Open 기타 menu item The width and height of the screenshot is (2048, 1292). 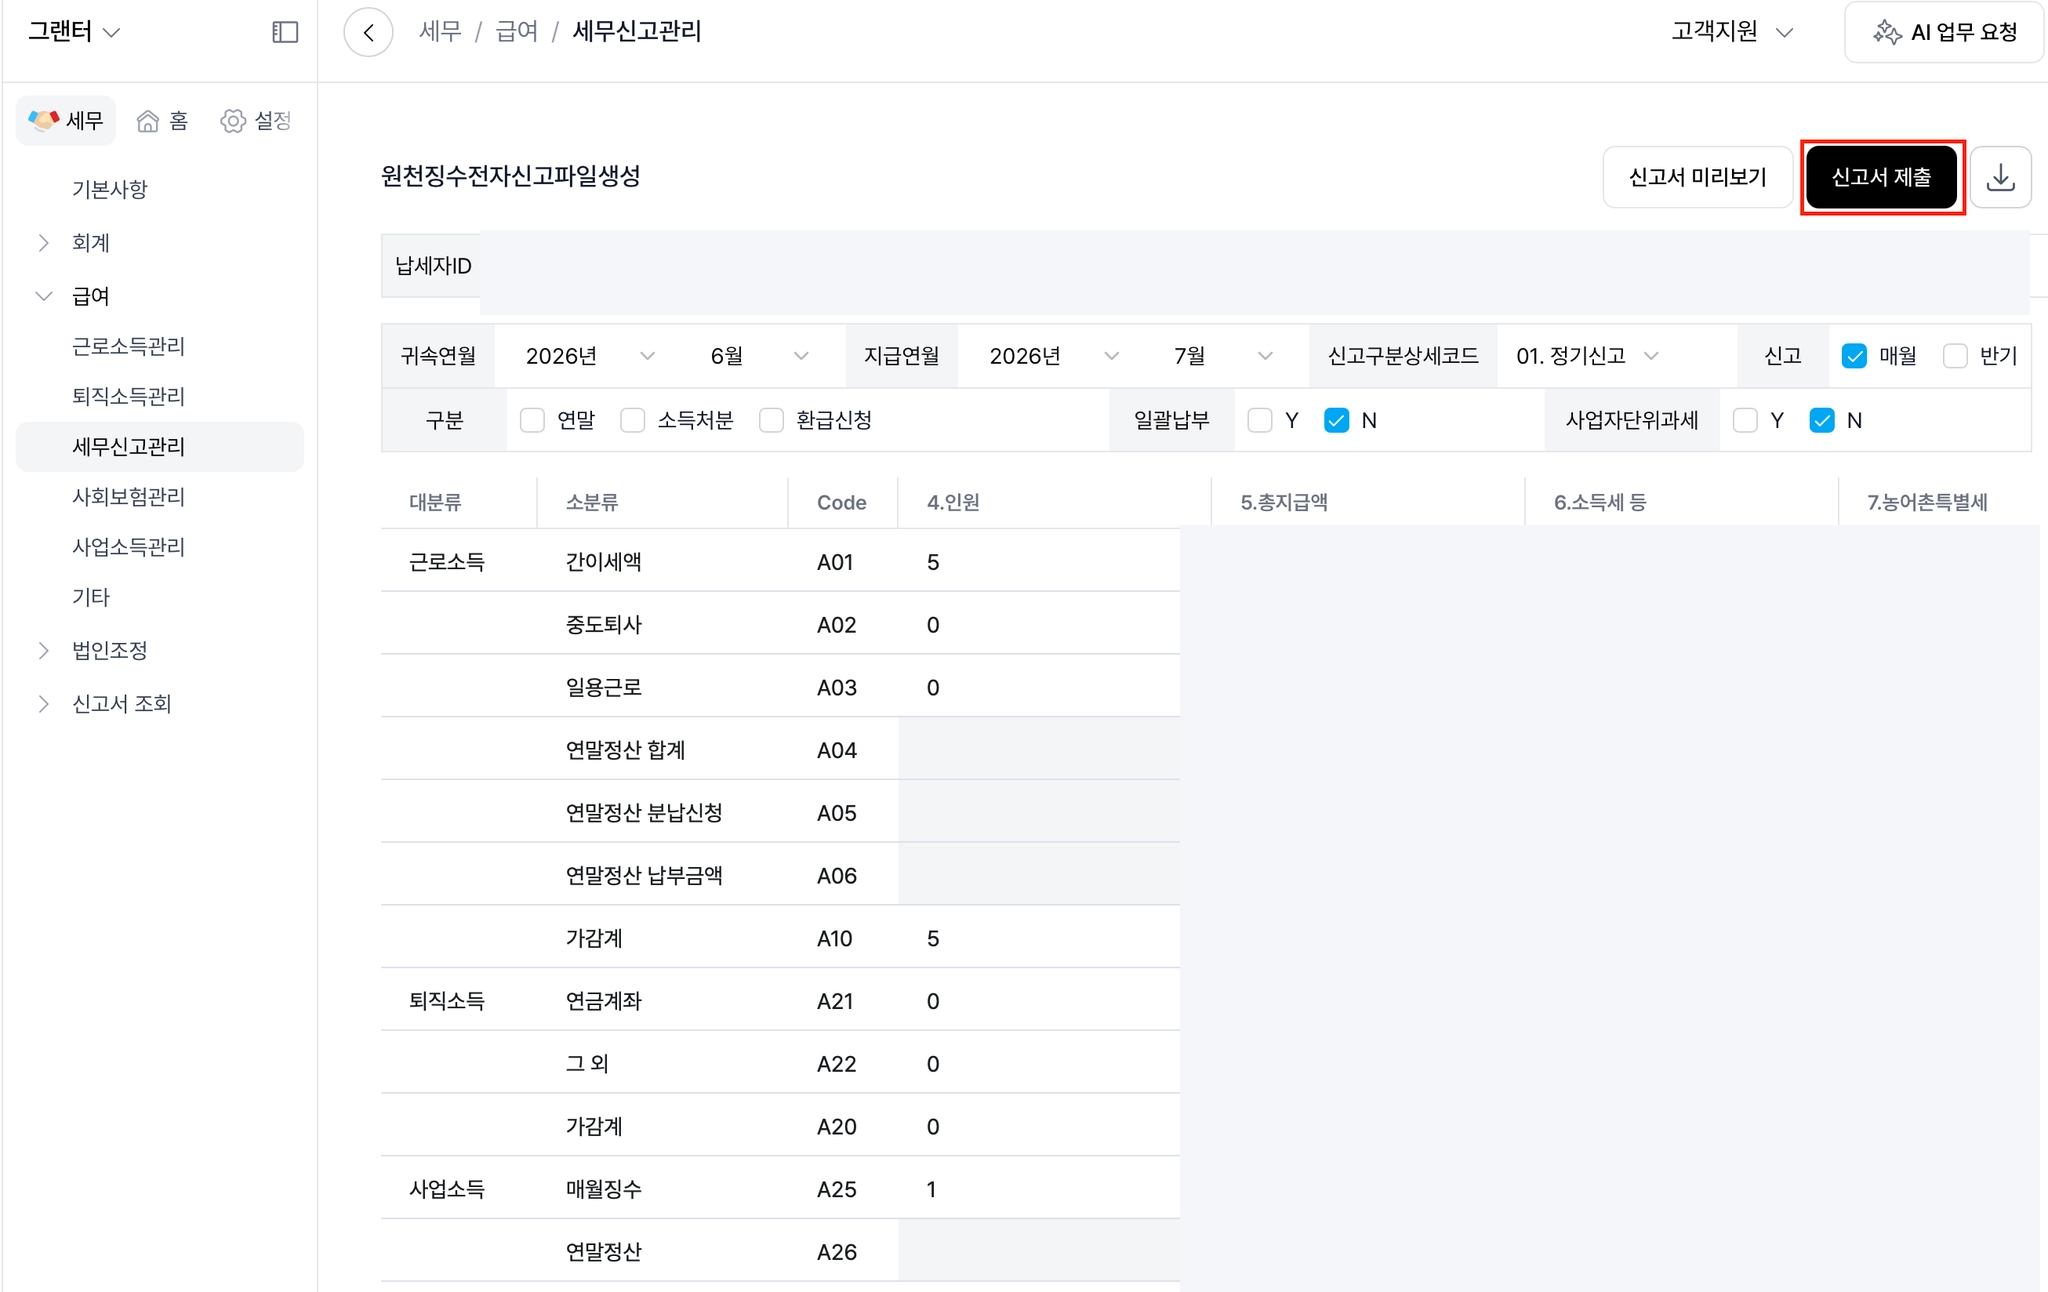click(x=91, y=597)
